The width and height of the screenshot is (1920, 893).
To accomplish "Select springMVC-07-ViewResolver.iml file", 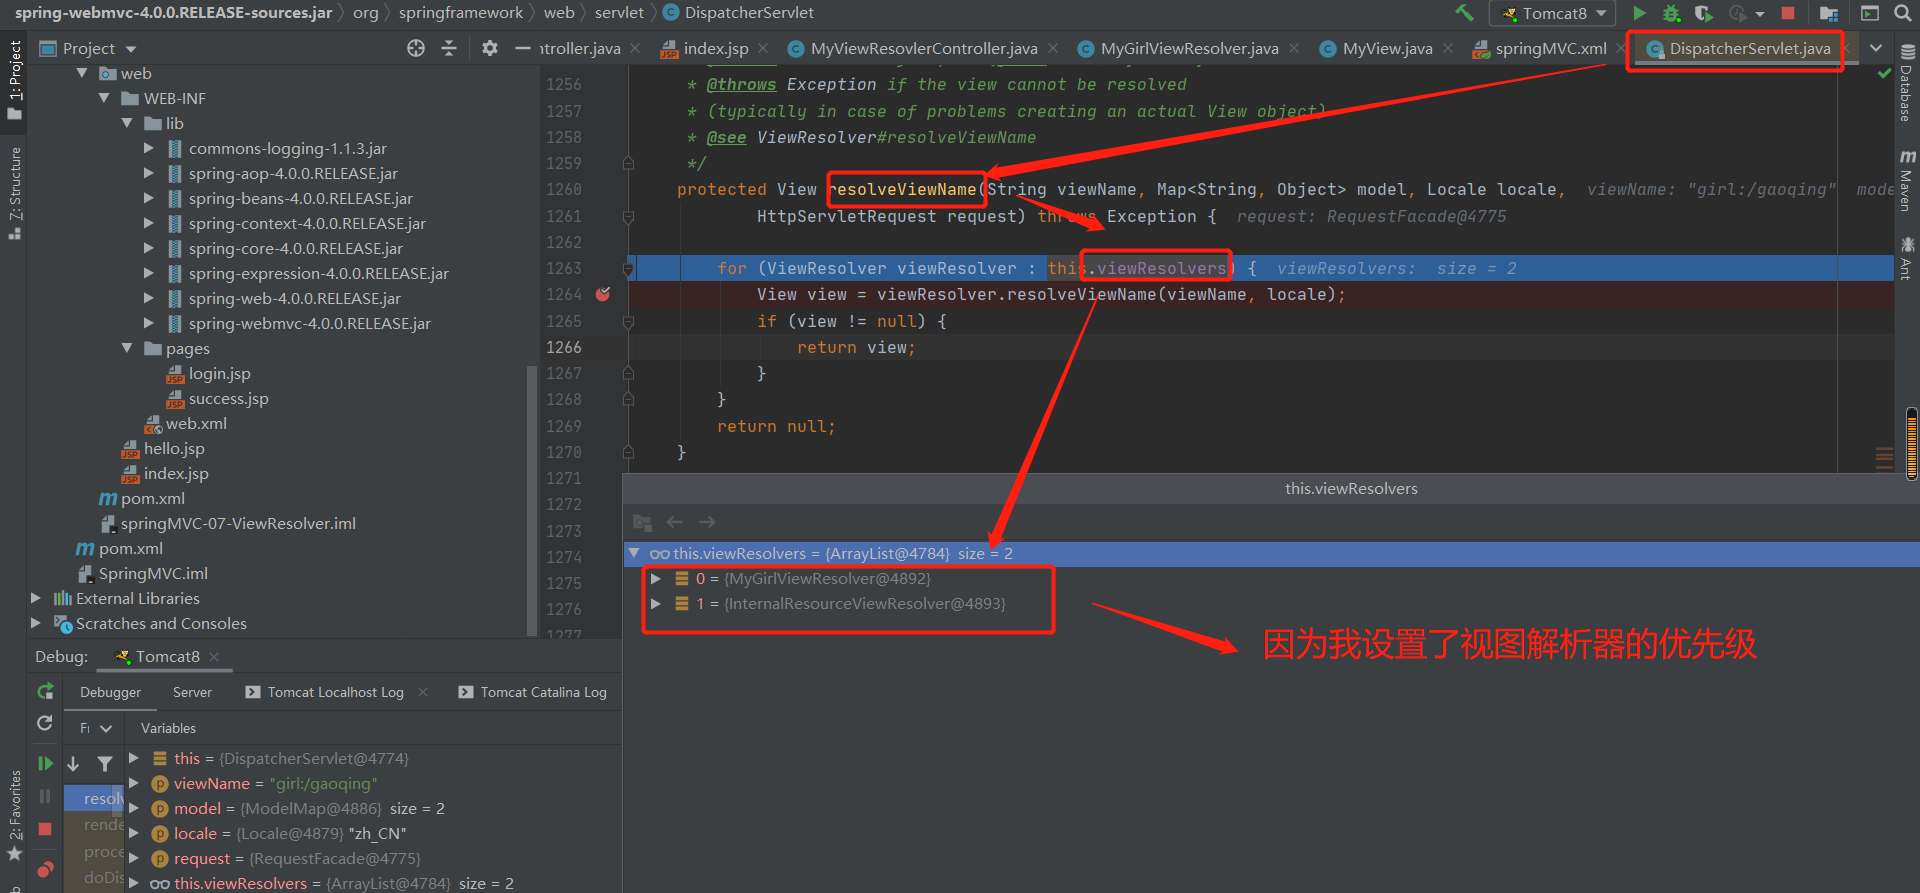I will tap(238, 523).
